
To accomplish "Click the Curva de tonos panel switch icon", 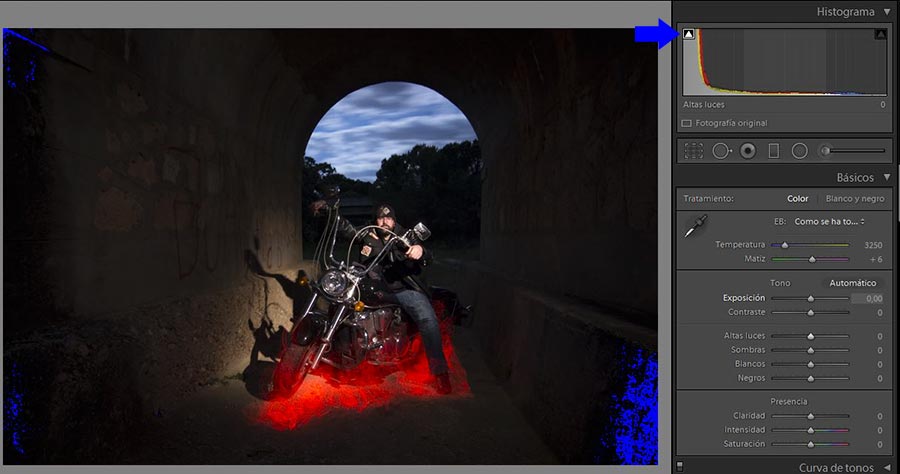I will (x=680, y=466).
